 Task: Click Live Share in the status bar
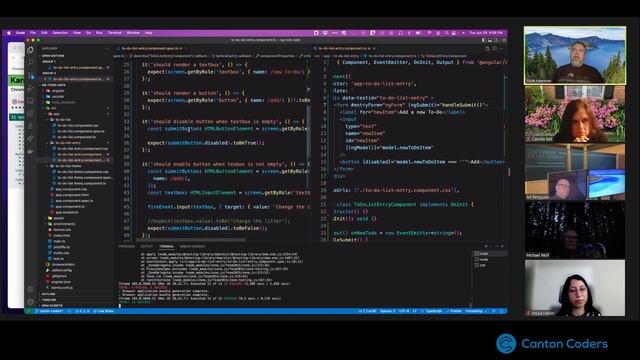(104, 311)
